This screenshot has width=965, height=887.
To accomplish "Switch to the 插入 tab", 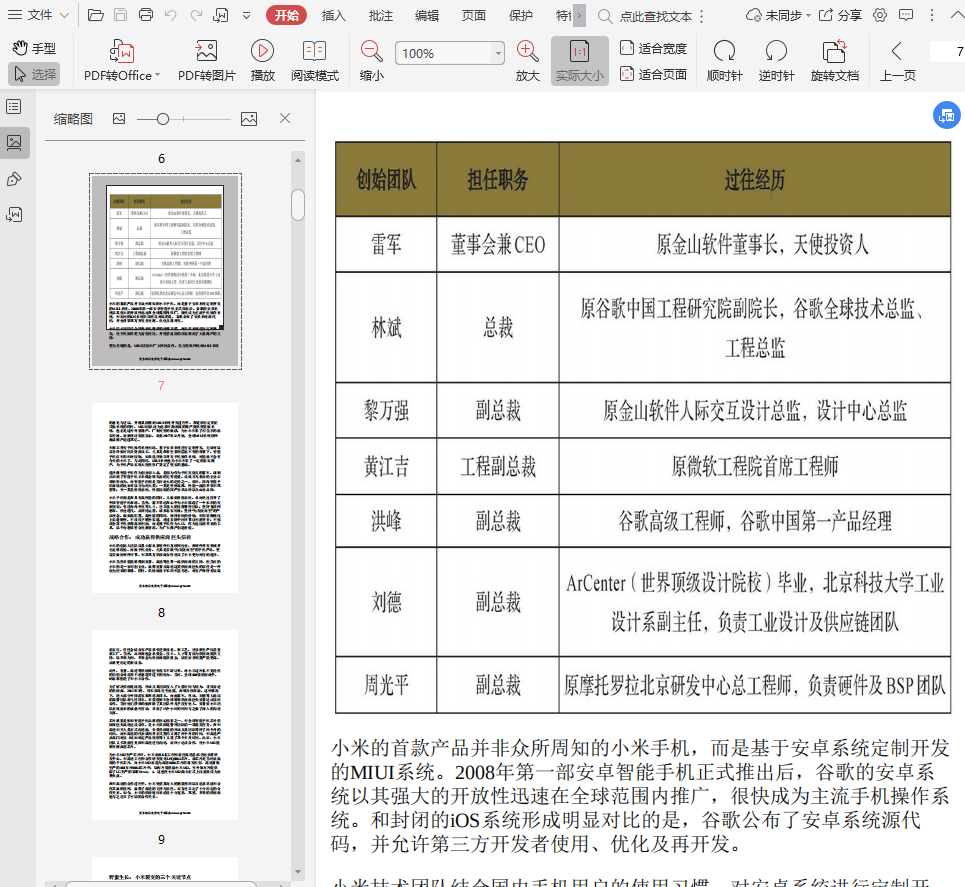I will tap(334, 16).
